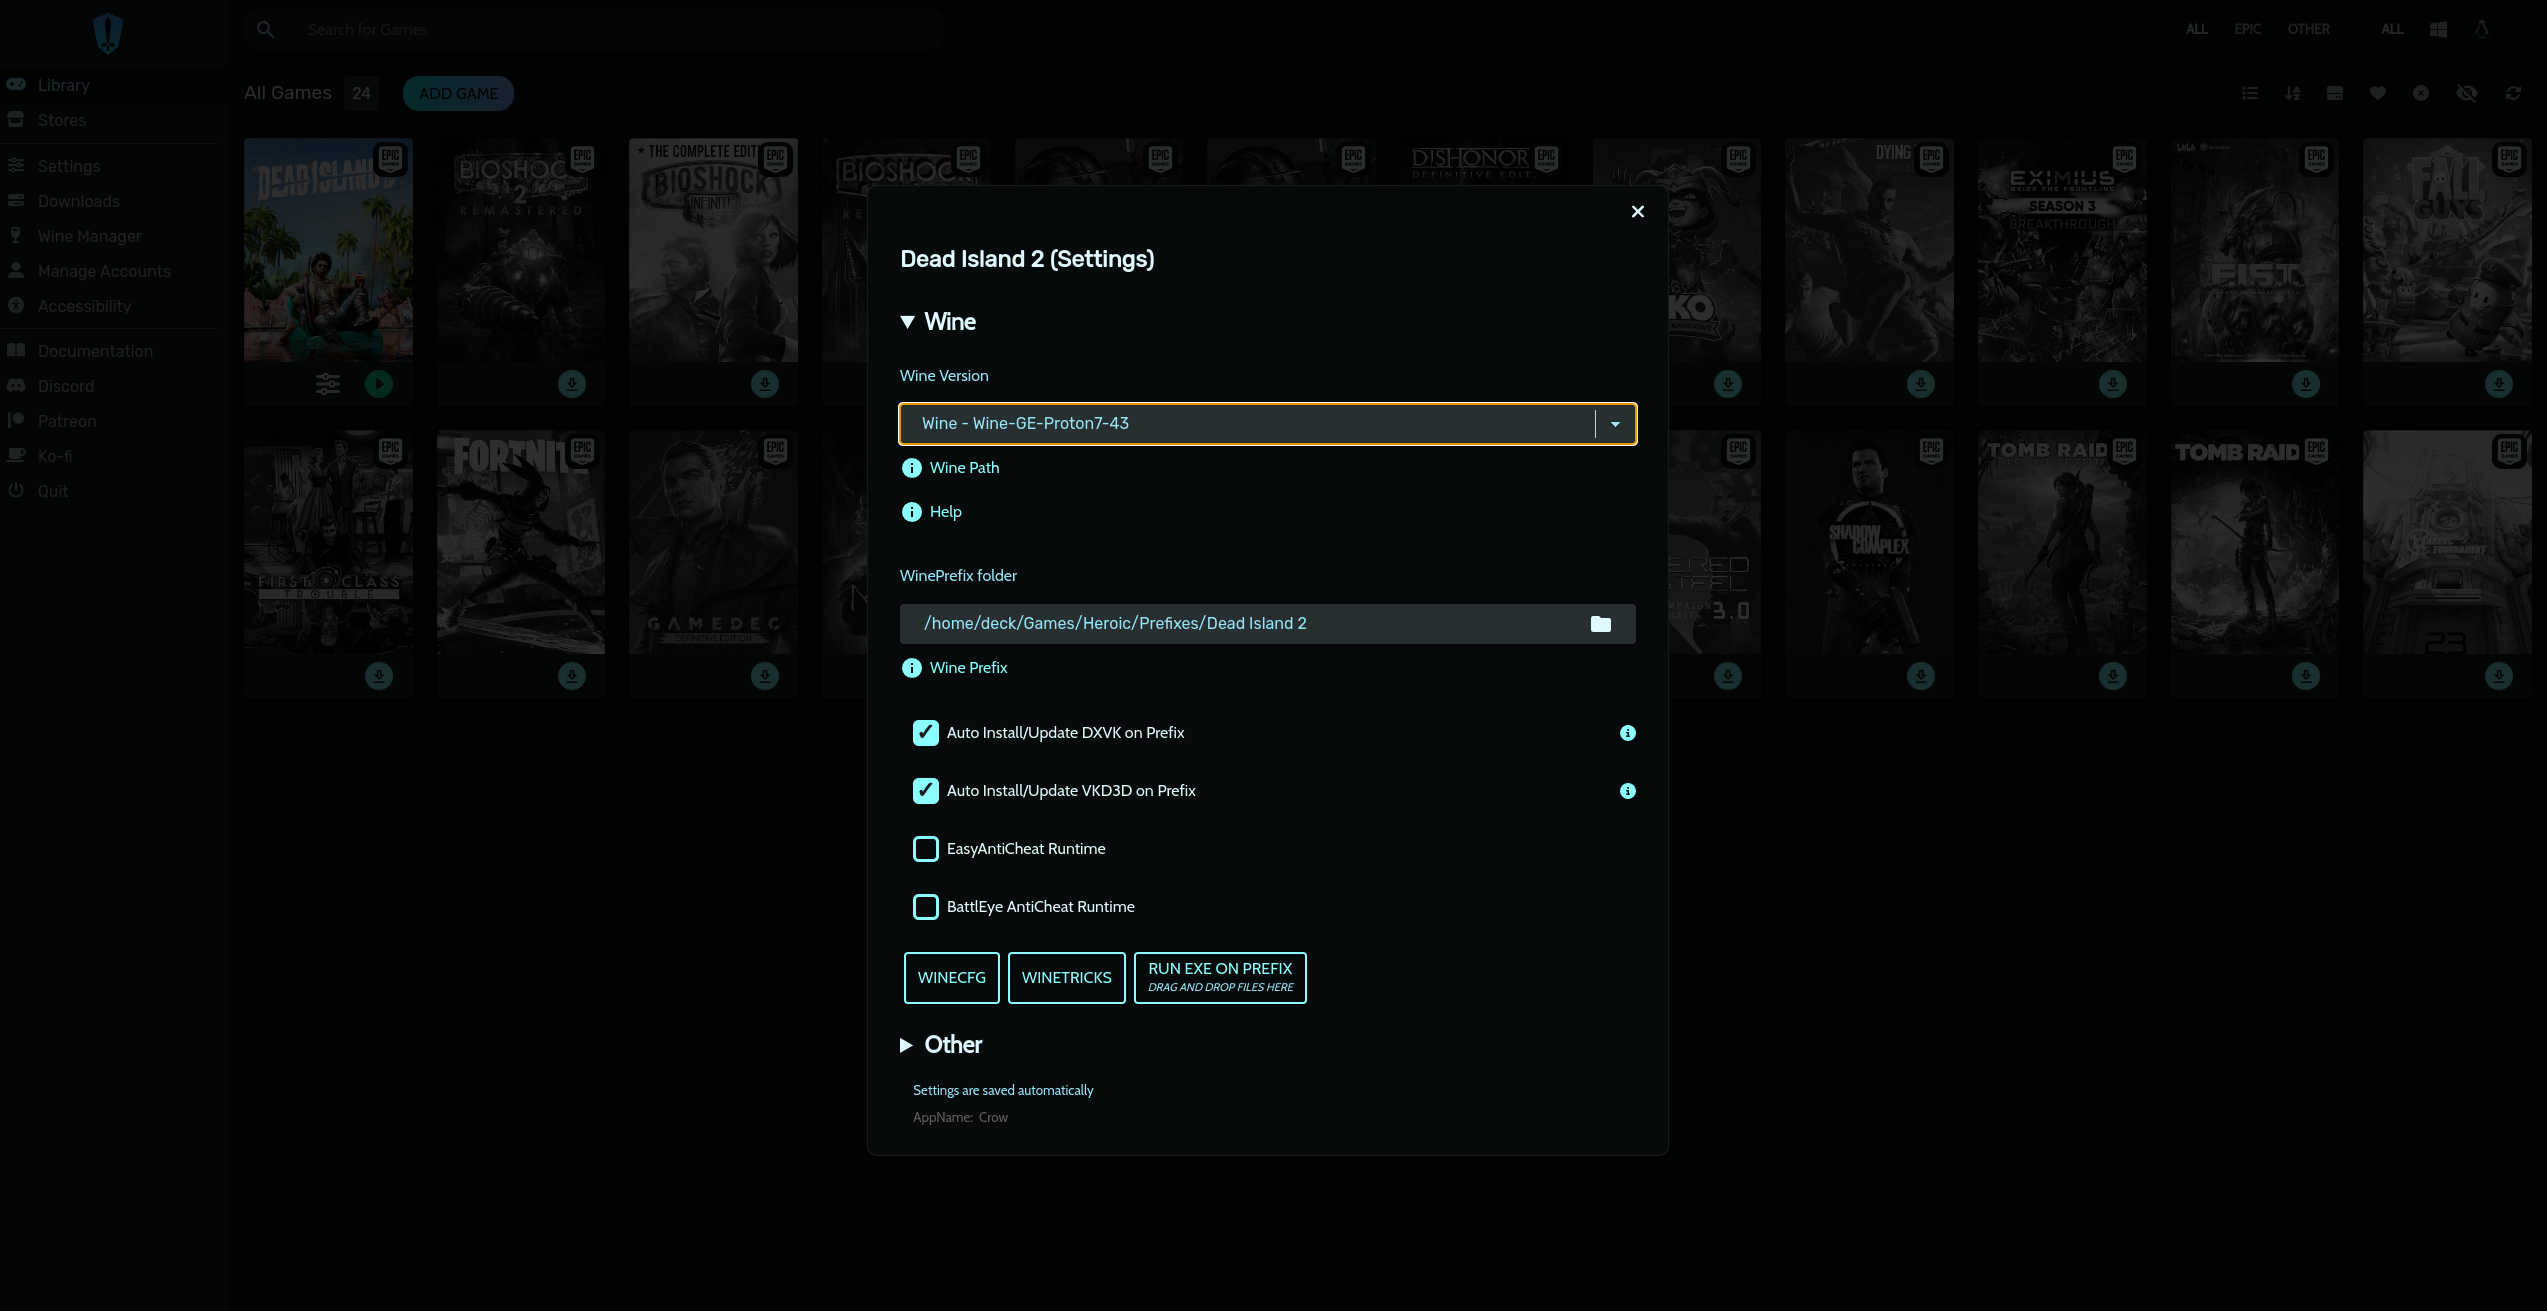Open Accessibility settings icon
The image size is (2547, 1311).
click(x=17, y=306)
